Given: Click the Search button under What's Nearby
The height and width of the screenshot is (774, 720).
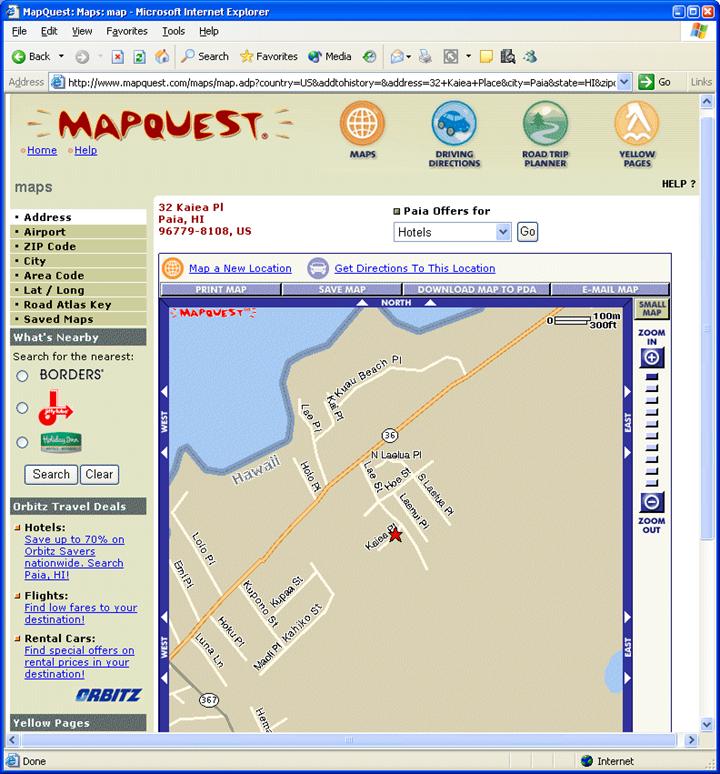Looking at the screenshot, I should click(51, 474).
